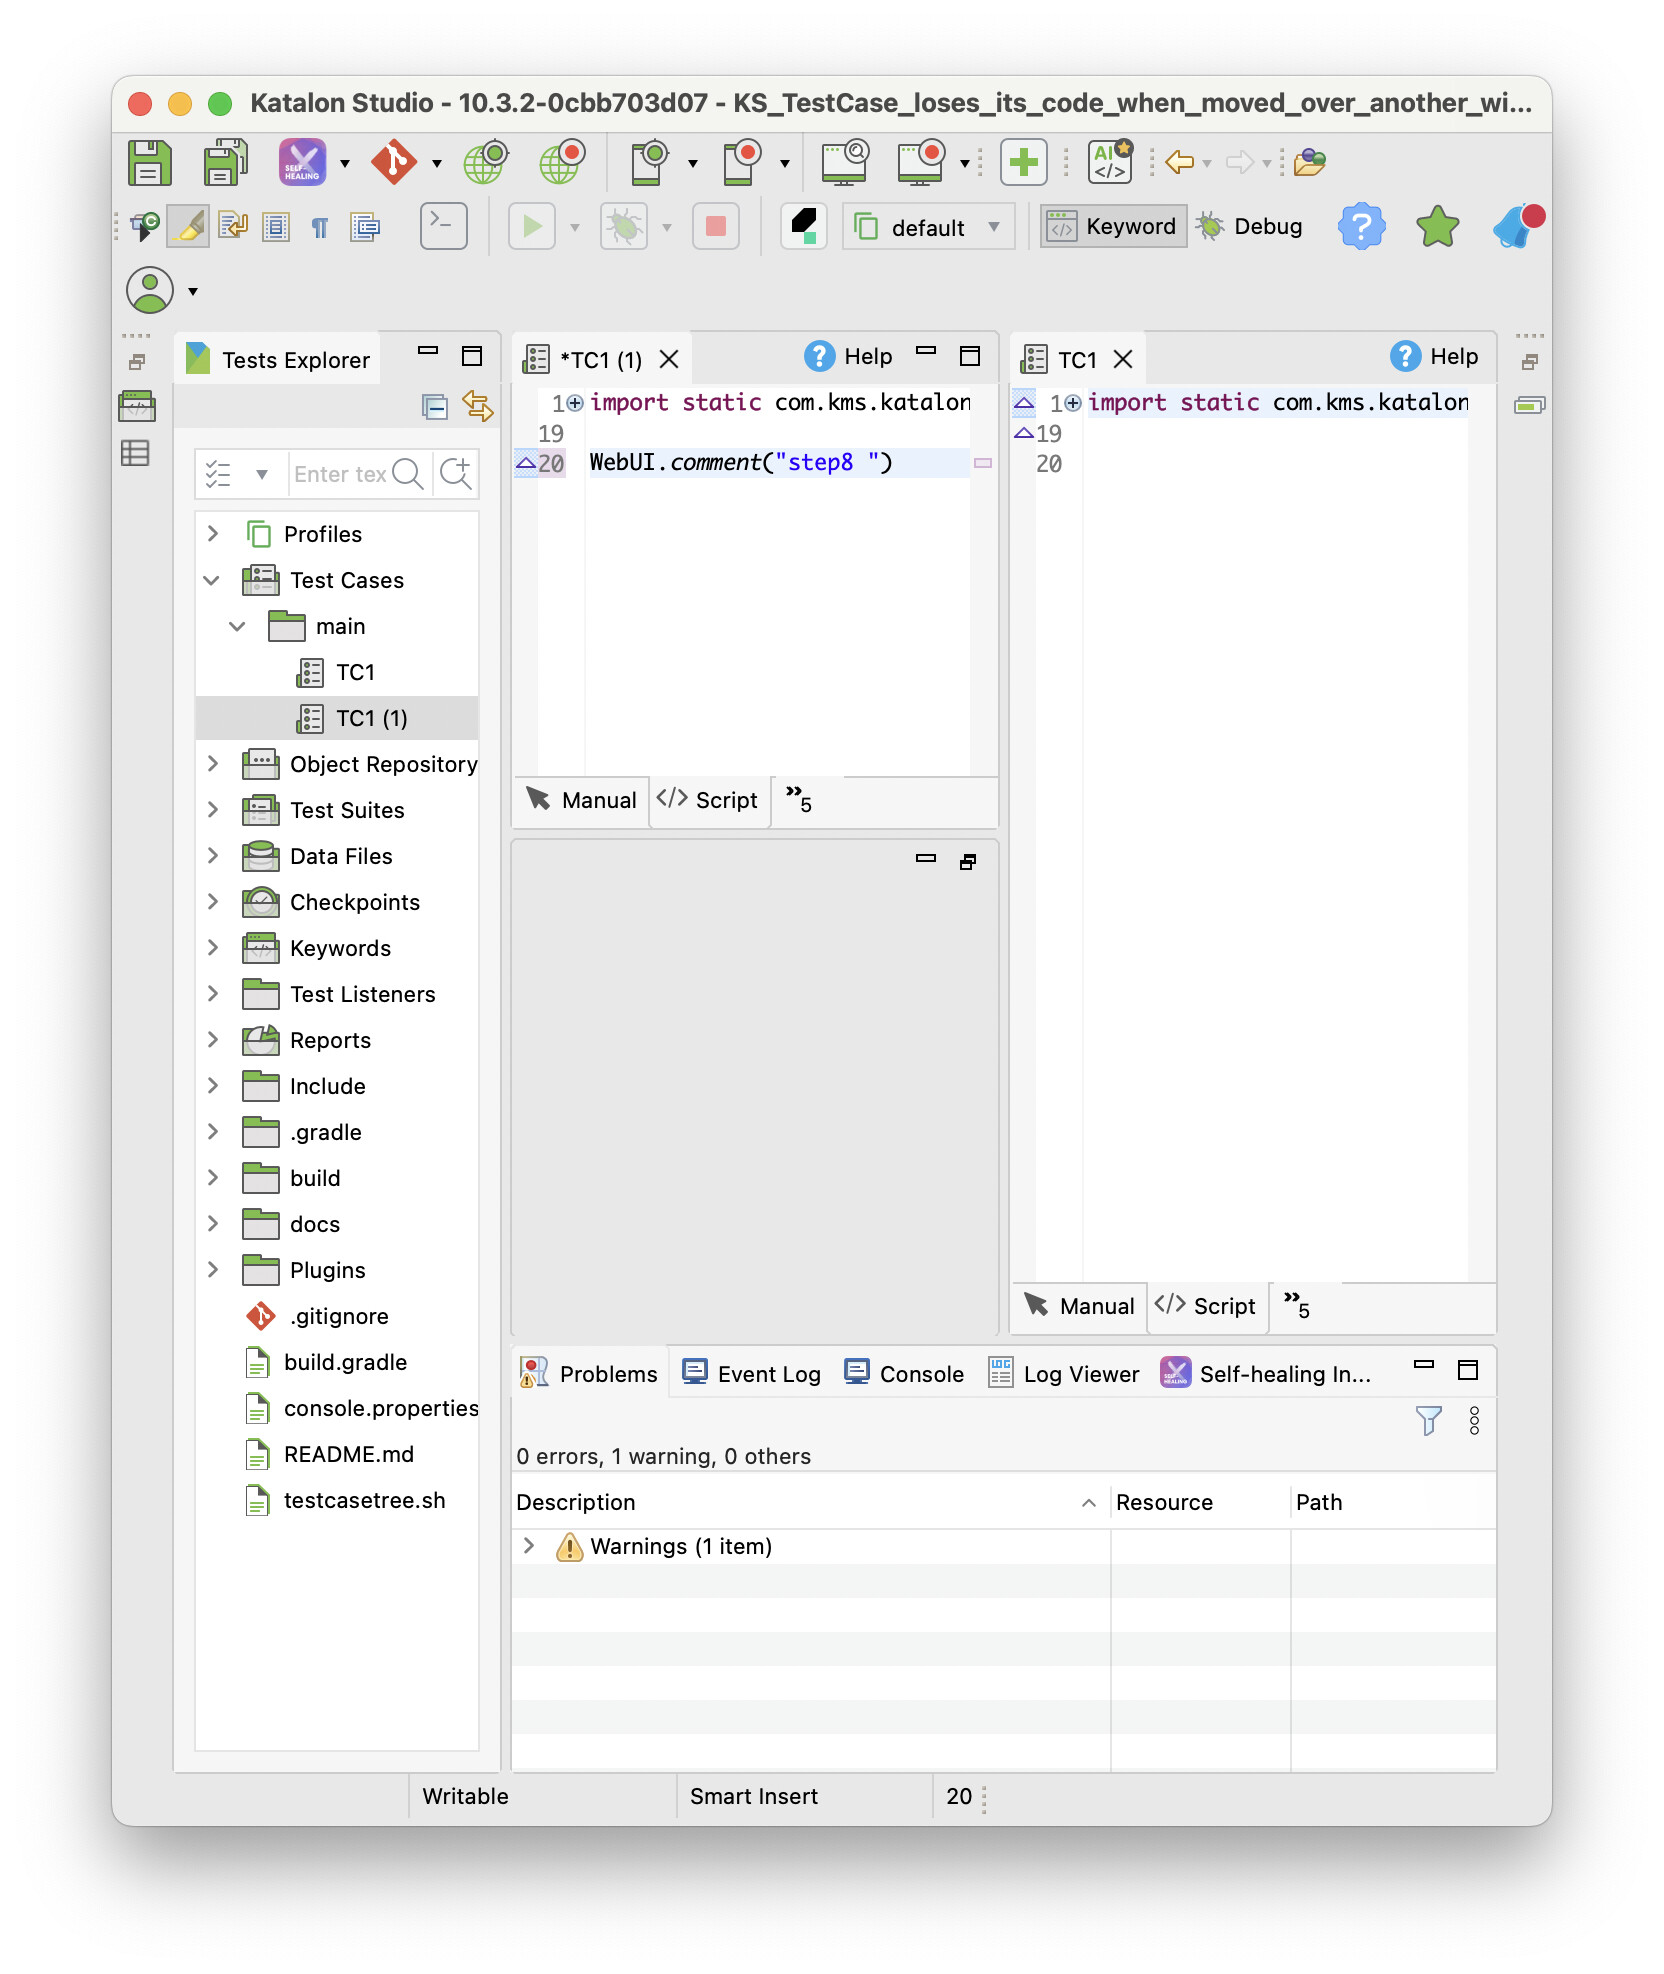Viewport: 1664px width, 1974px height.
Task: Click the Collapse All icon in Tests Explorer
Action: 435,406
